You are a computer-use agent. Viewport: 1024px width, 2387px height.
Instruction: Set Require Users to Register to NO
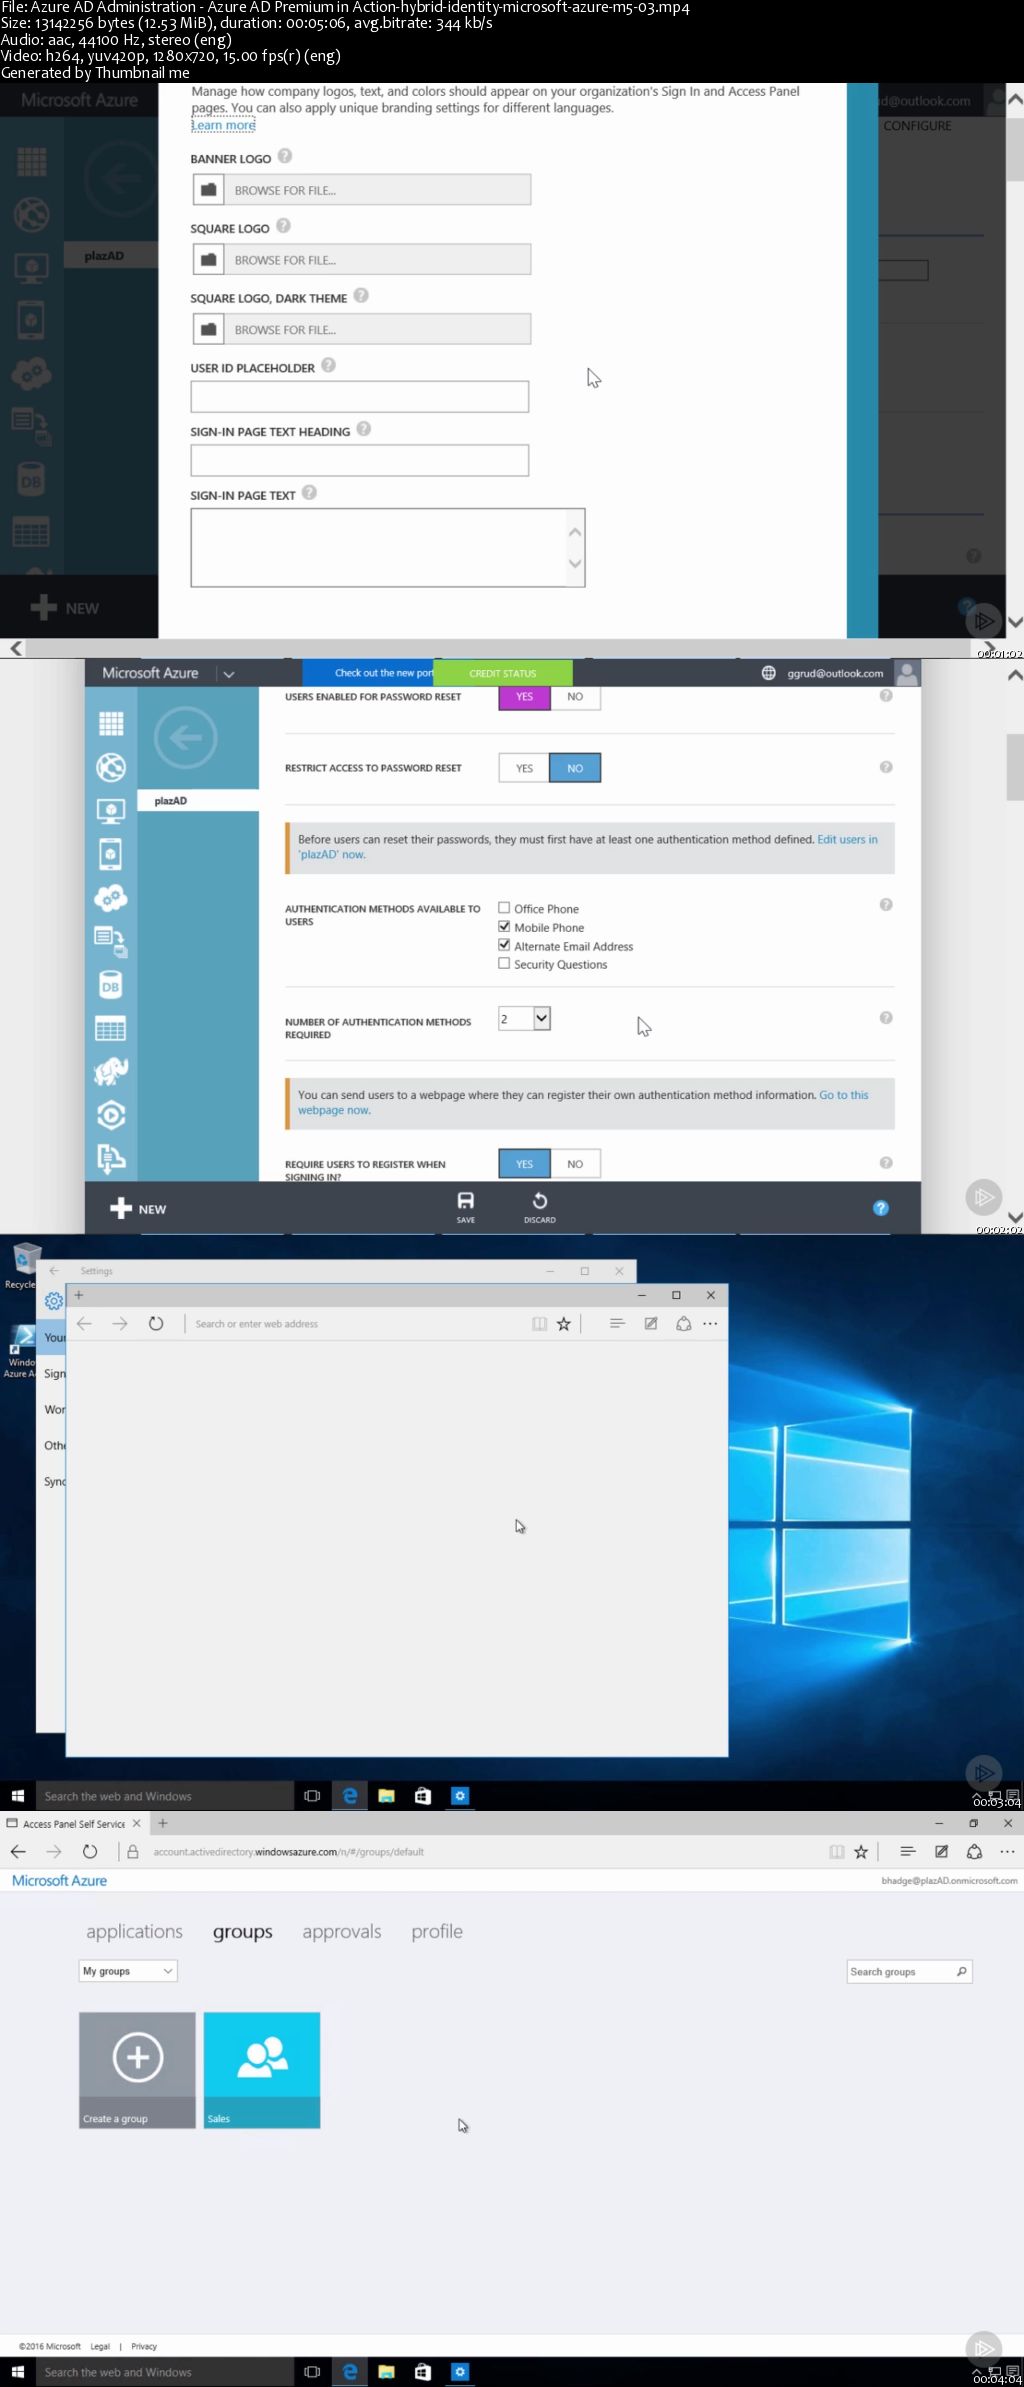(575, 1164)
